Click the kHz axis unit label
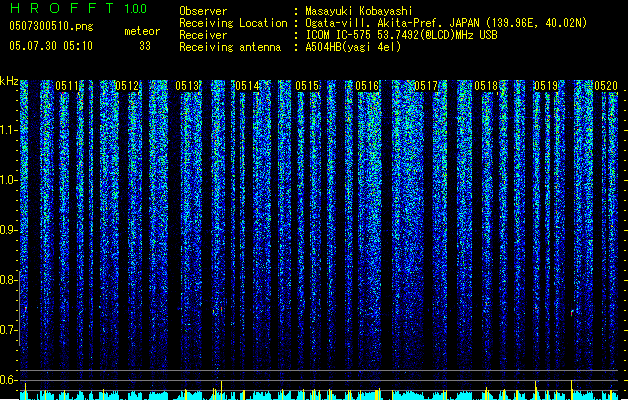This screenshot has height=400, width=629. pos(9,81)
